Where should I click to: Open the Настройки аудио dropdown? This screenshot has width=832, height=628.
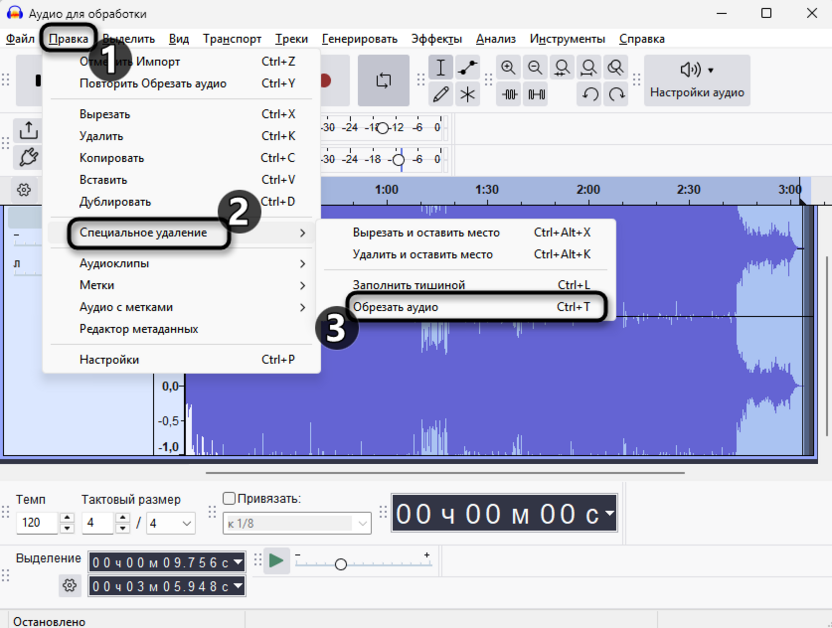[x=697, y=80]
